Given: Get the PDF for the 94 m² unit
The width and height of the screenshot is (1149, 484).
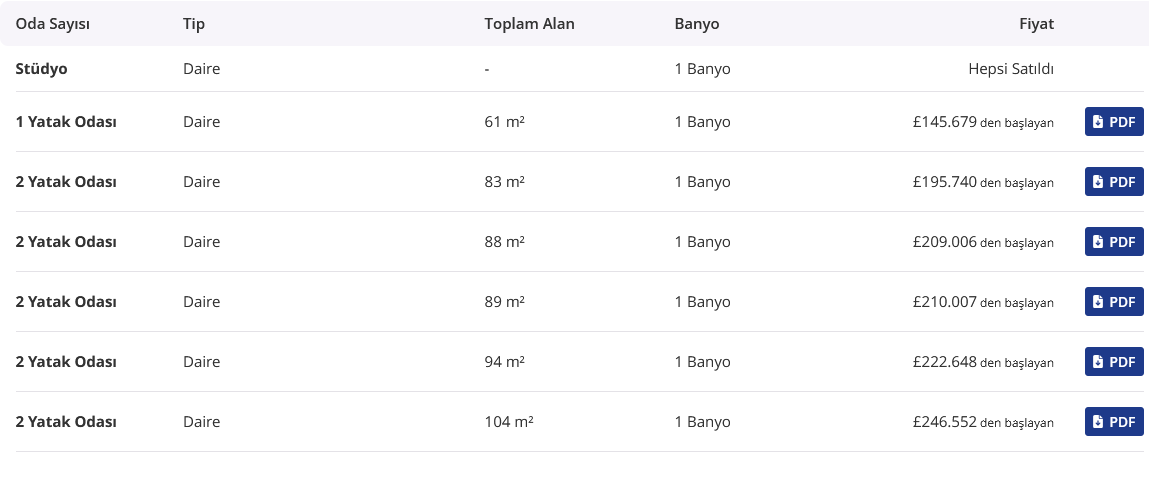Looking at the screenshot, I should point(1114,362).
